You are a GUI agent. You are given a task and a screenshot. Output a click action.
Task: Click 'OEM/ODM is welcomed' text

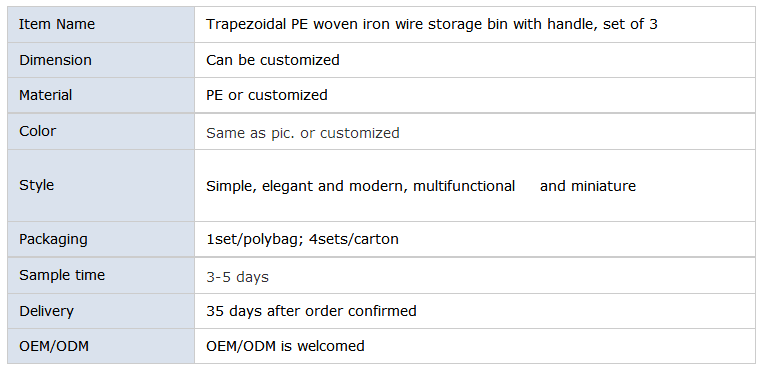(285, 346)
